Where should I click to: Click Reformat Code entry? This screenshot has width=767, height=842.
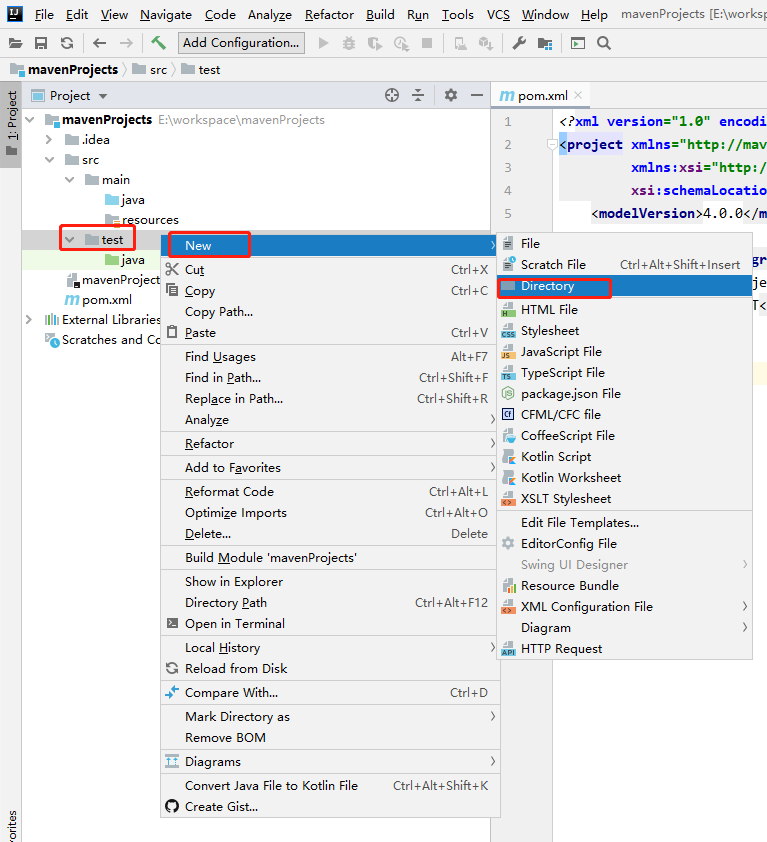click(x=330, y=491)
